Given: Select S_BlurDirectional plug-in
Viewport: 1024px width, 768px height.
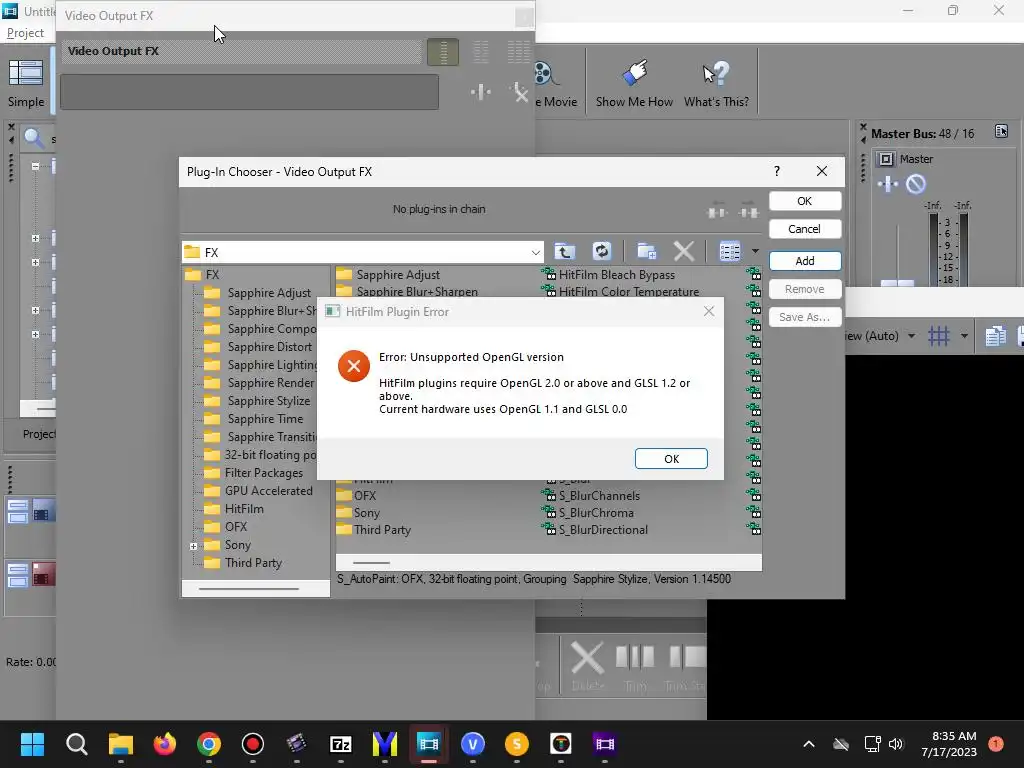Looking at the screenshot, I should coord(603,530).
